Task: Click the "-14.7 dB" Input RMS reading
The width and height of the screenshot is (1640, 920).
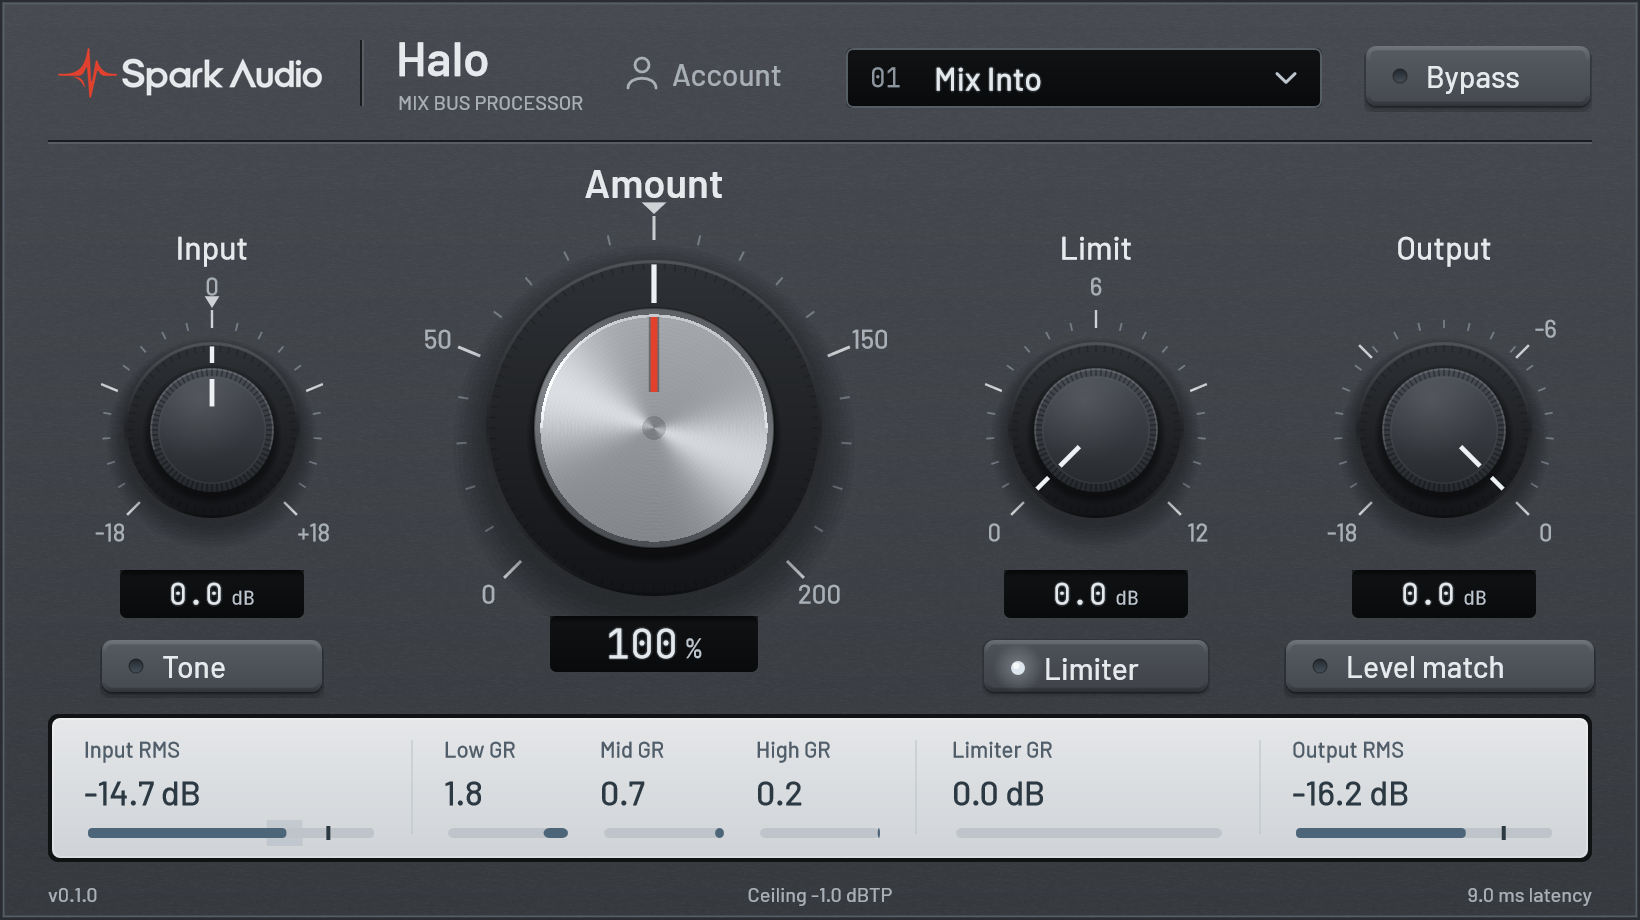Action: [142, 794]
